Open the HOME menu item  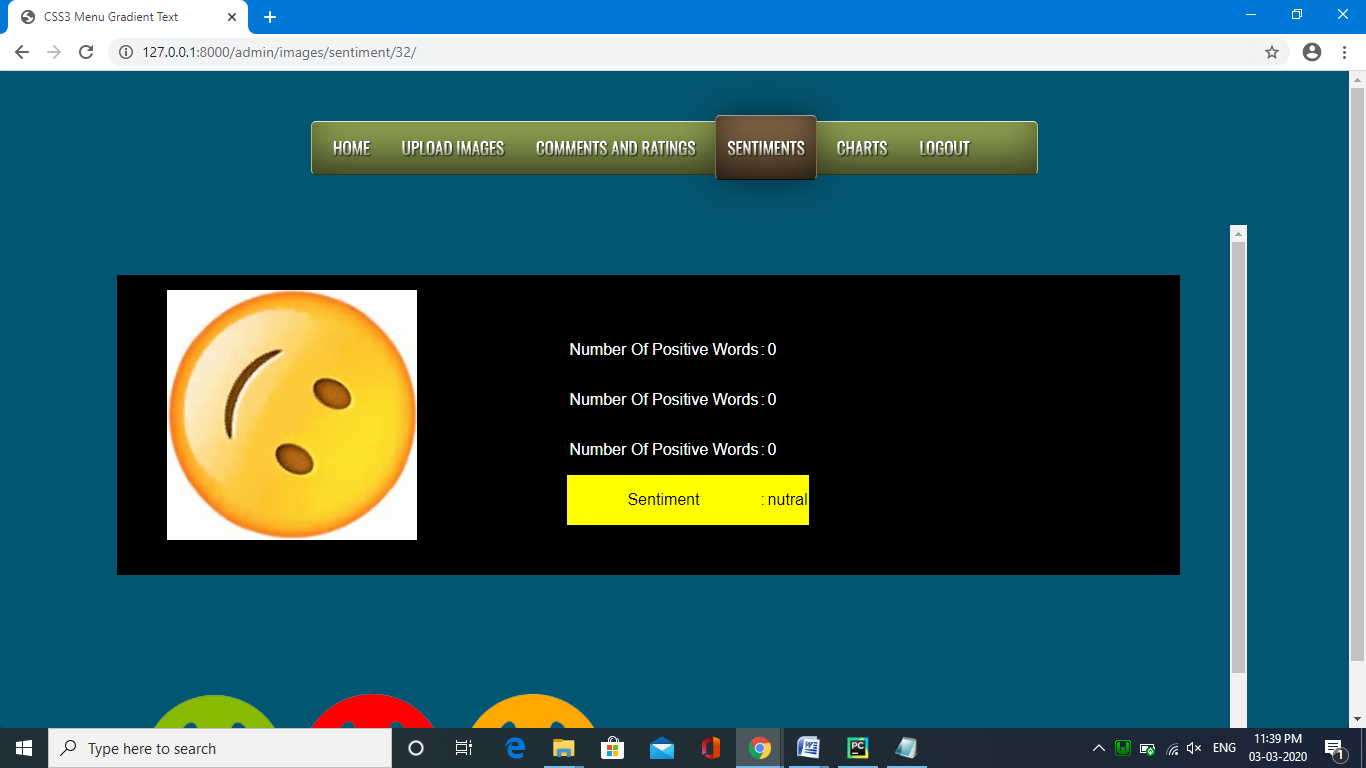[x=351, y=148]
